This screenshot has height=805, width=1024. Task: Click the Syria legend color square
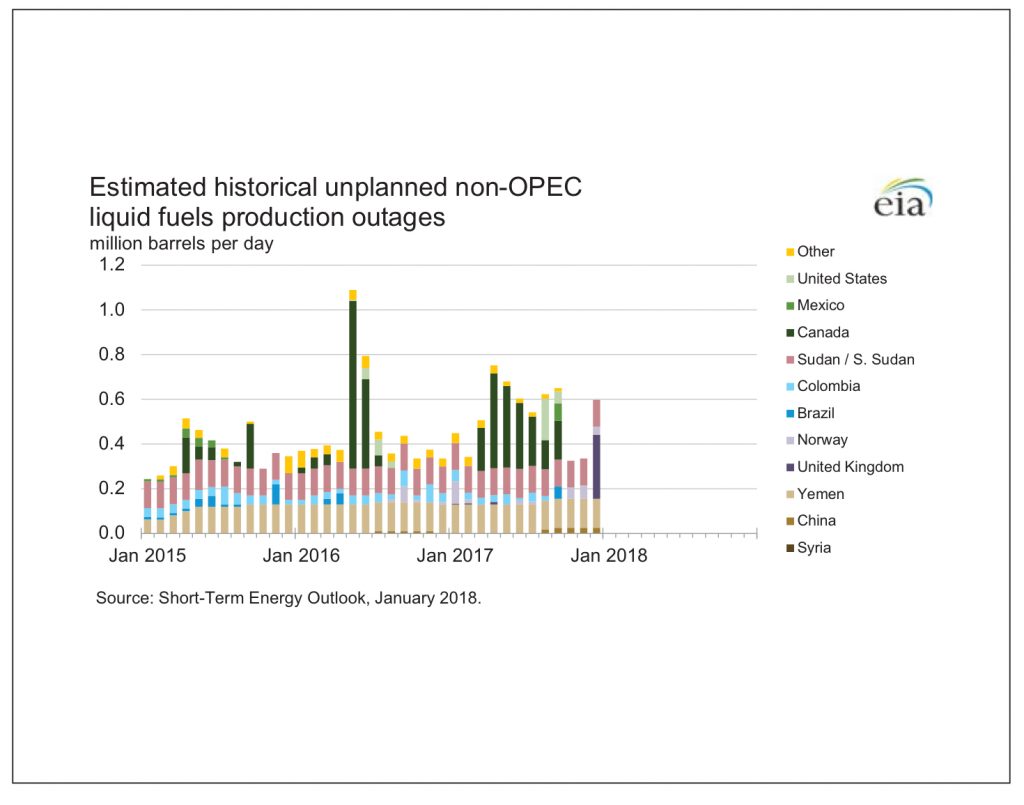coord(789,548)
